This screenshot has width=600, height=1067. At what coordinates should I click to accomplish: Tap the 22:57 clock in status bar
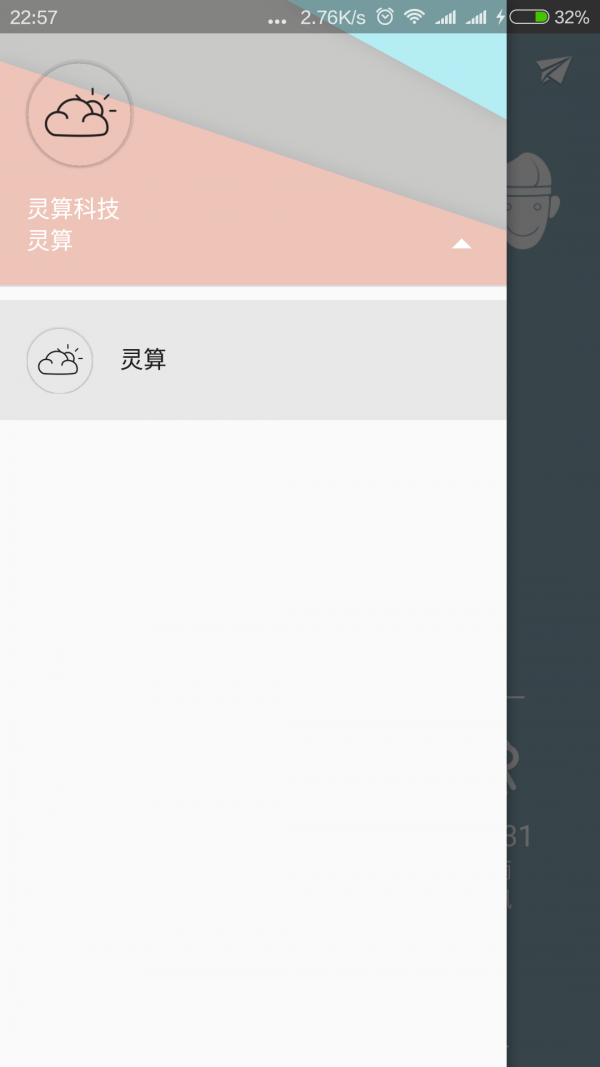click(33, 17)
